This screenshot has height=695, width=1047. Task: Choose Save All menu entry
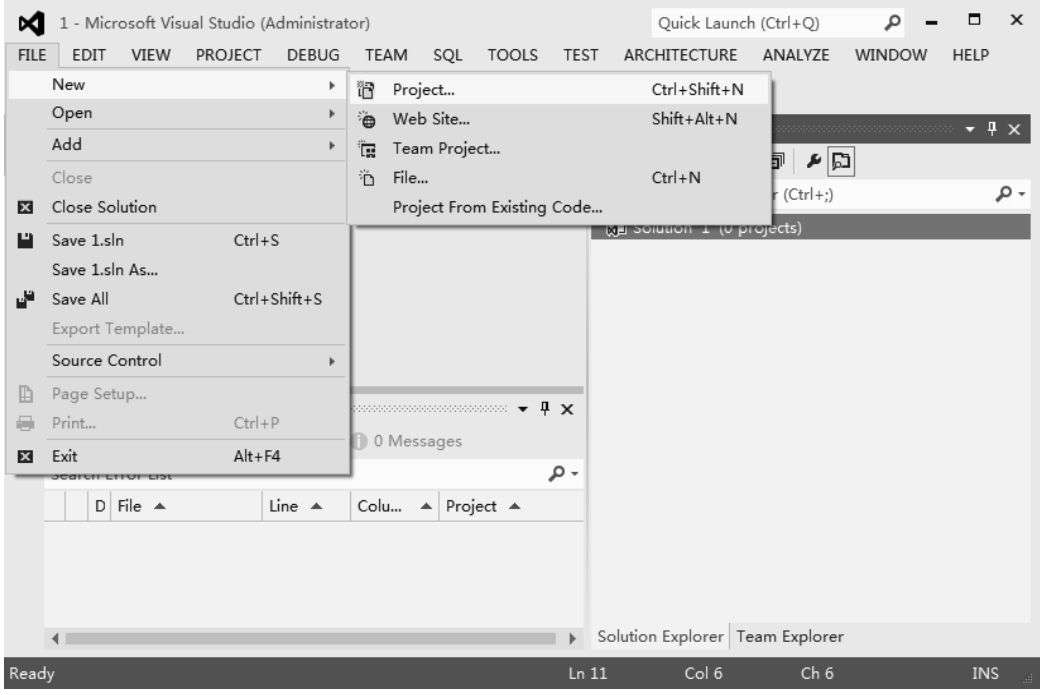179,299
